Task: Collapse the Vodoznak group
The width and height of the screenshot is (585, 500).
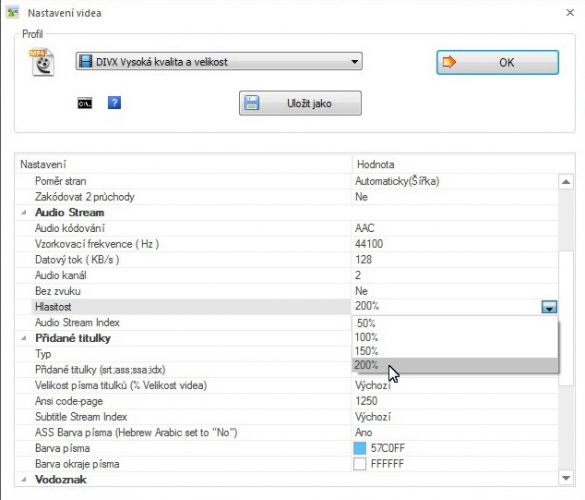Action: tap(24, 479)
